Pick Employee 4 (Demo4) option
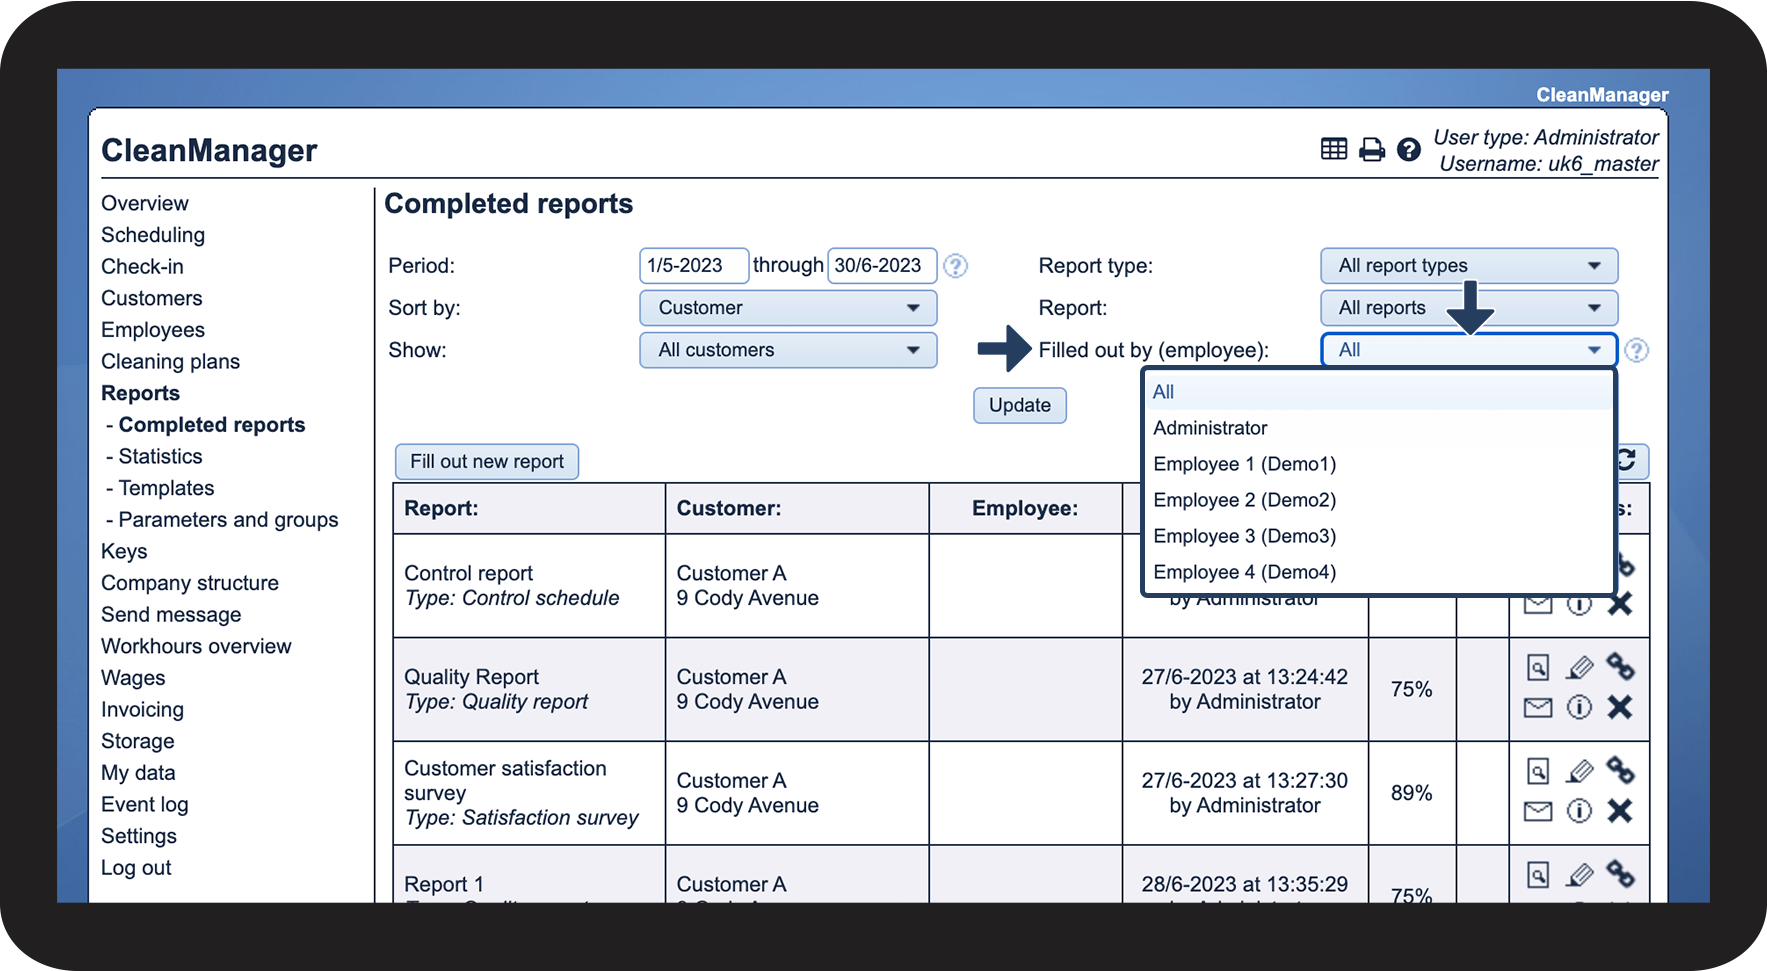 [1244, 572]
